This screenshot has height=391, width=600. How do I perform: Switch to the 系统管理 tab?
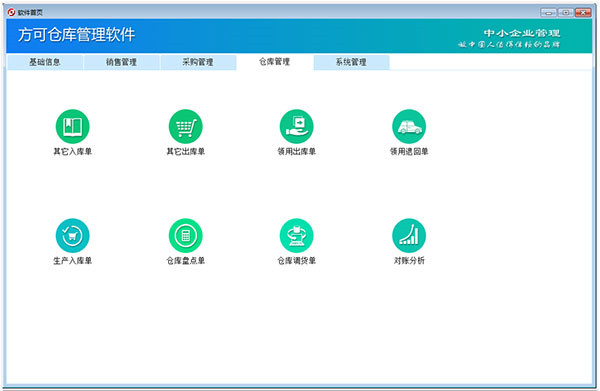tap(351, 62)
